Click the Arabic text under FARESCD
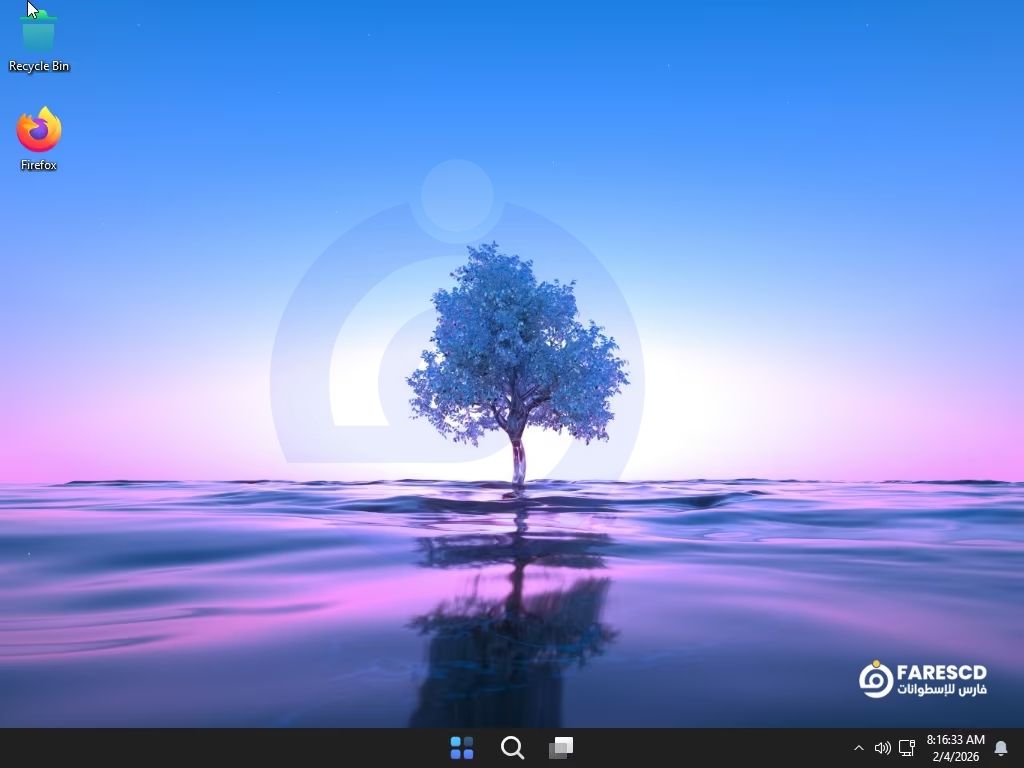 941,690
